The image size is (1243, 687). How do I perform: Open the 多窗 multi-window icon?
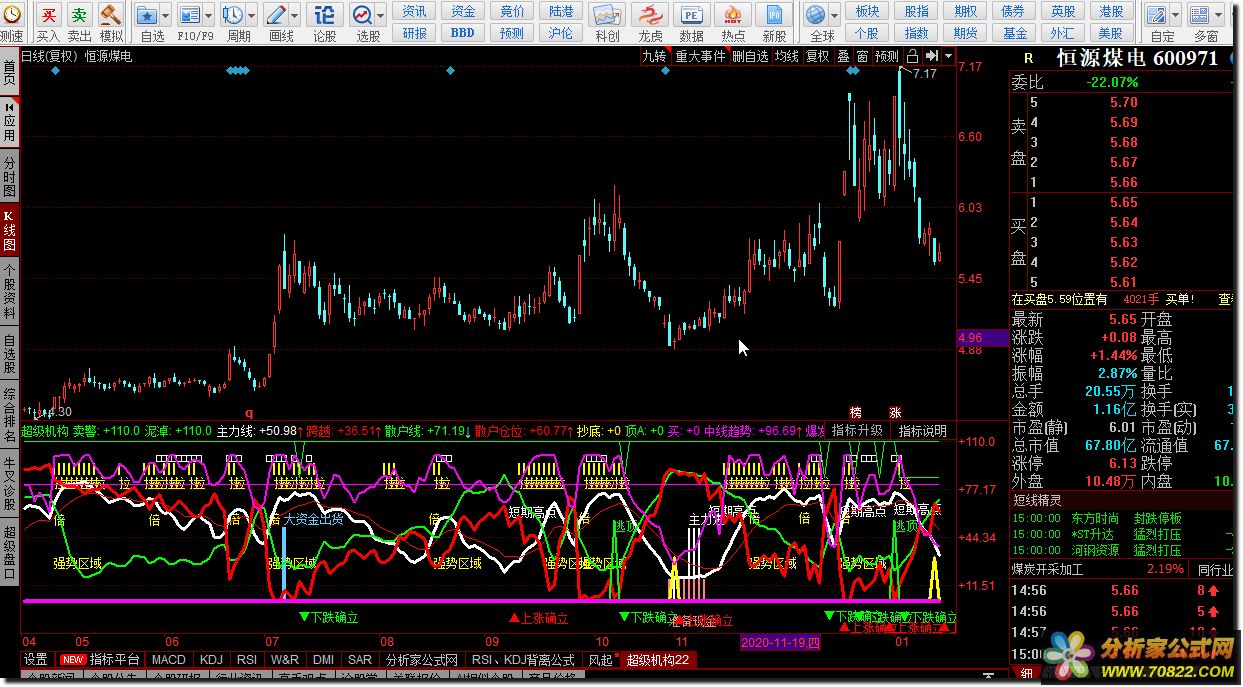(1200, 16)
